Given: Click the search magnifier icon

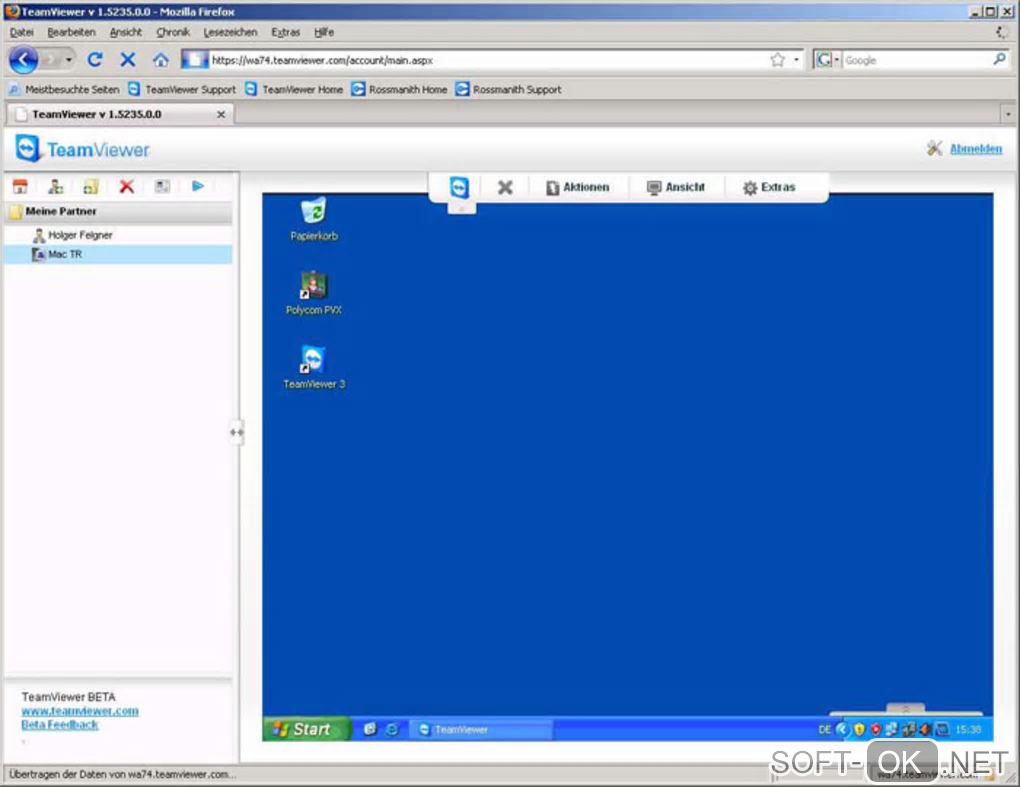Looking at the screenshot, I should [x=999, y=59].
